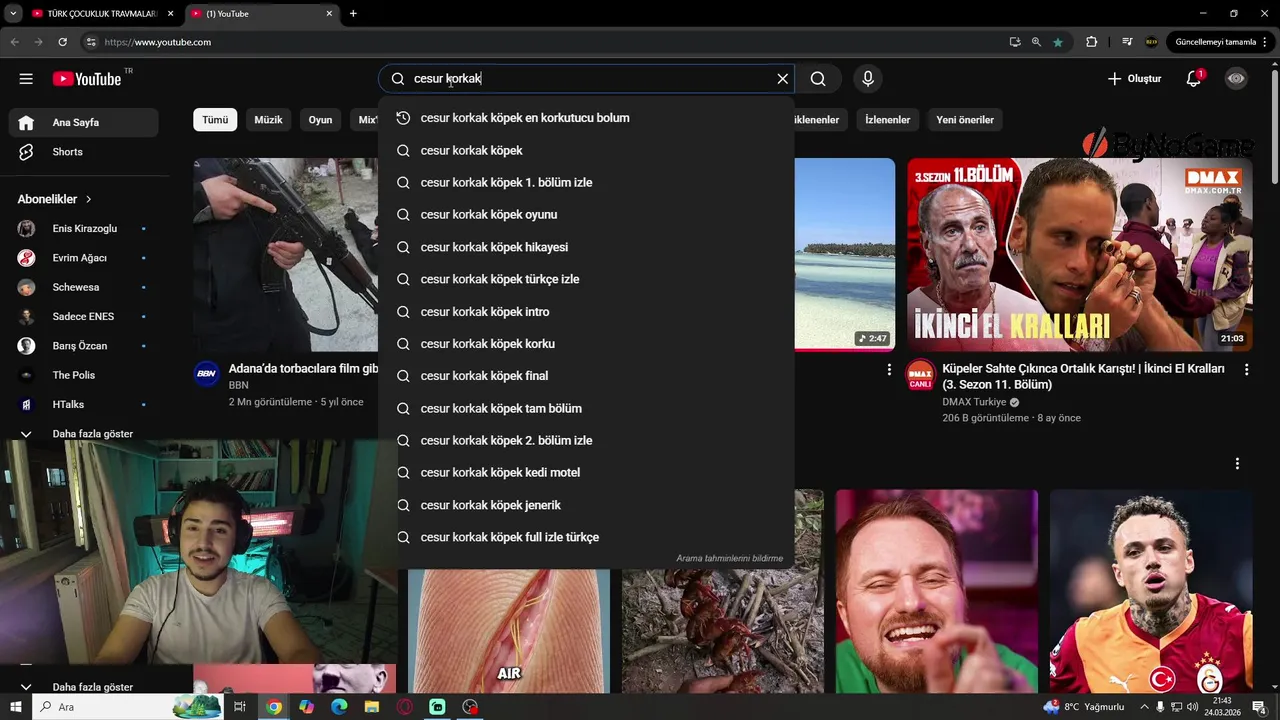Open the Ana Sayfa sidebar item

pos(84,122)
